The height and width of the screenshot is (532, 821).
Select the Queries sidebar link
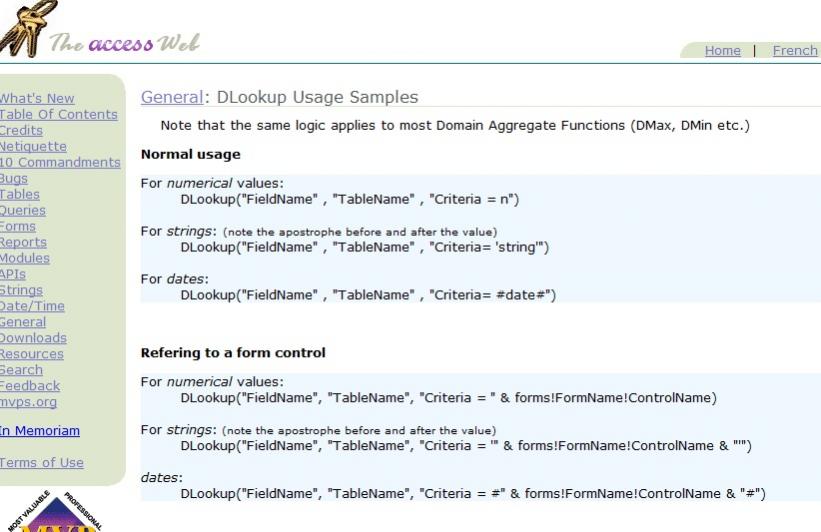point(23,210)
